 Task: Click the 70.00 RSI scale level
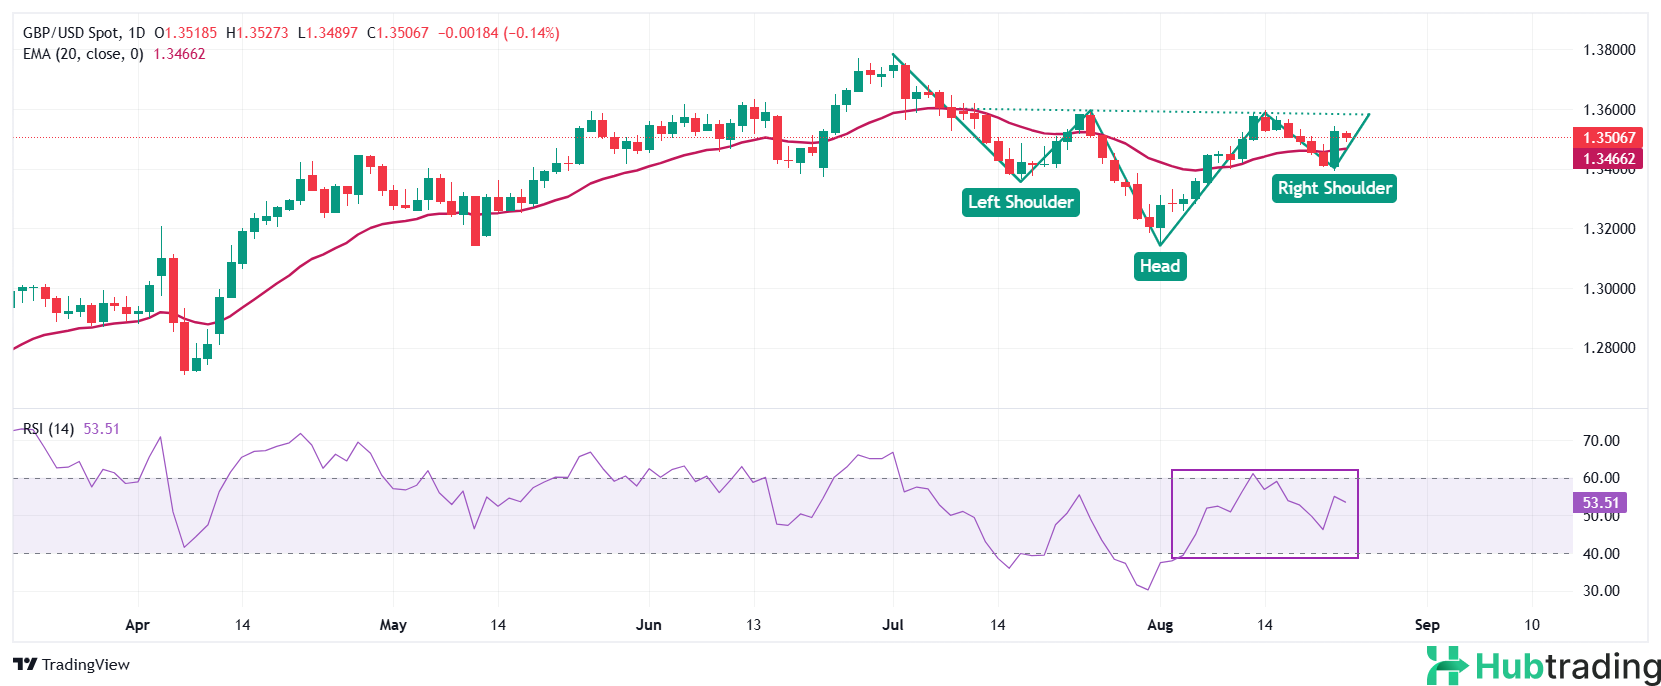tap(1600, 441)
